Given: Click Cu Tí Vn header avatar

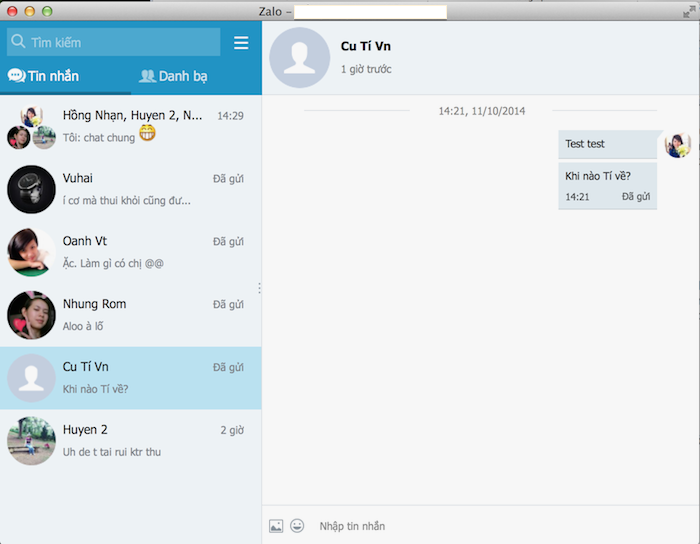Looking at the screenshot, I should coord(300,58).
